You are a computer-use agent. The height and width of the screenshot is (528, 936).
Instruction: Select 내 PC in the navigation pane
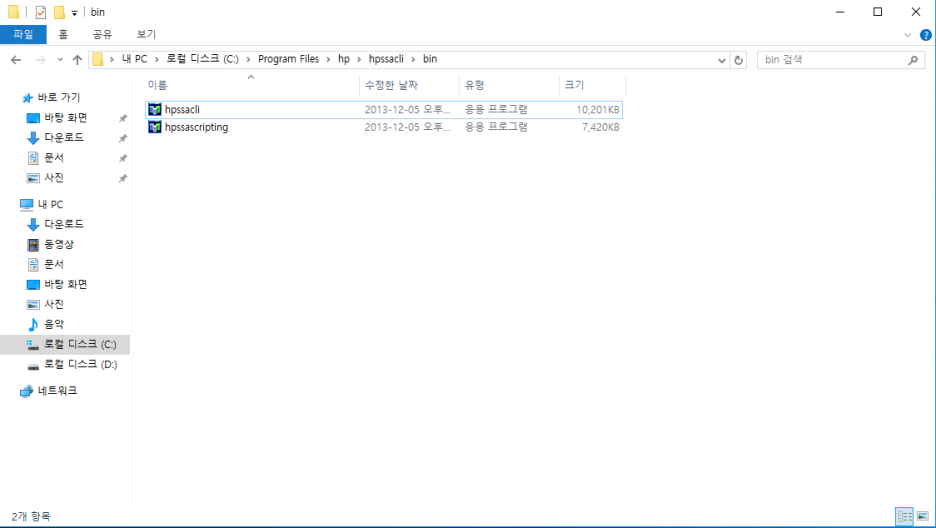[x=50, y=205]
